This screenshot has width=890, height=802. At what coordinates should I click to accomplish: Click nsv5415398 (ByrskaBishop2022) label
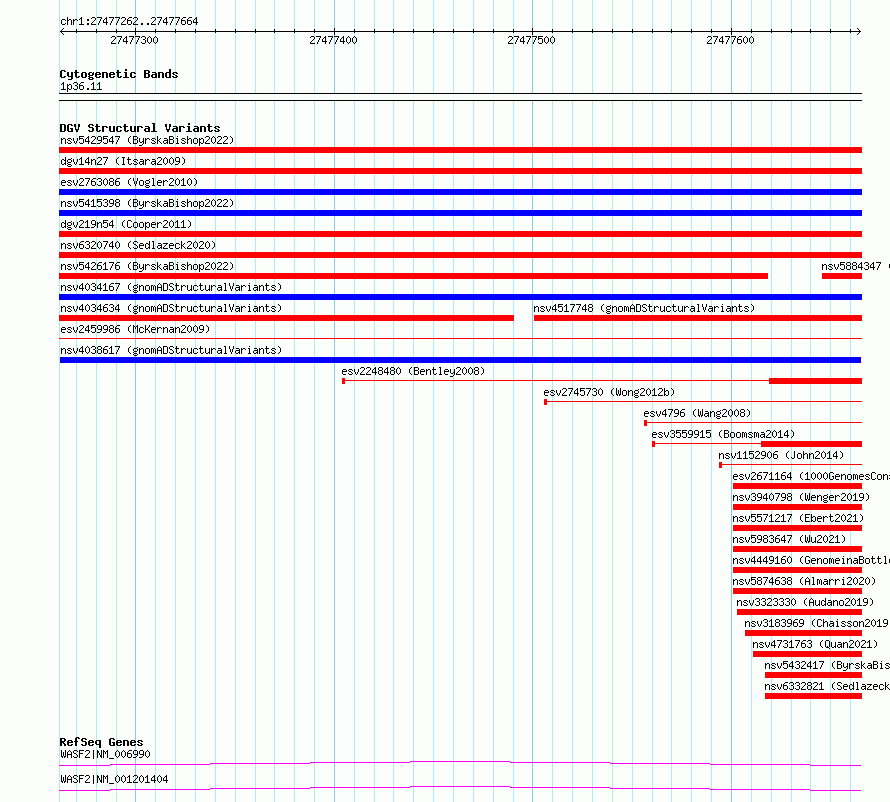(x=147, y=203)
